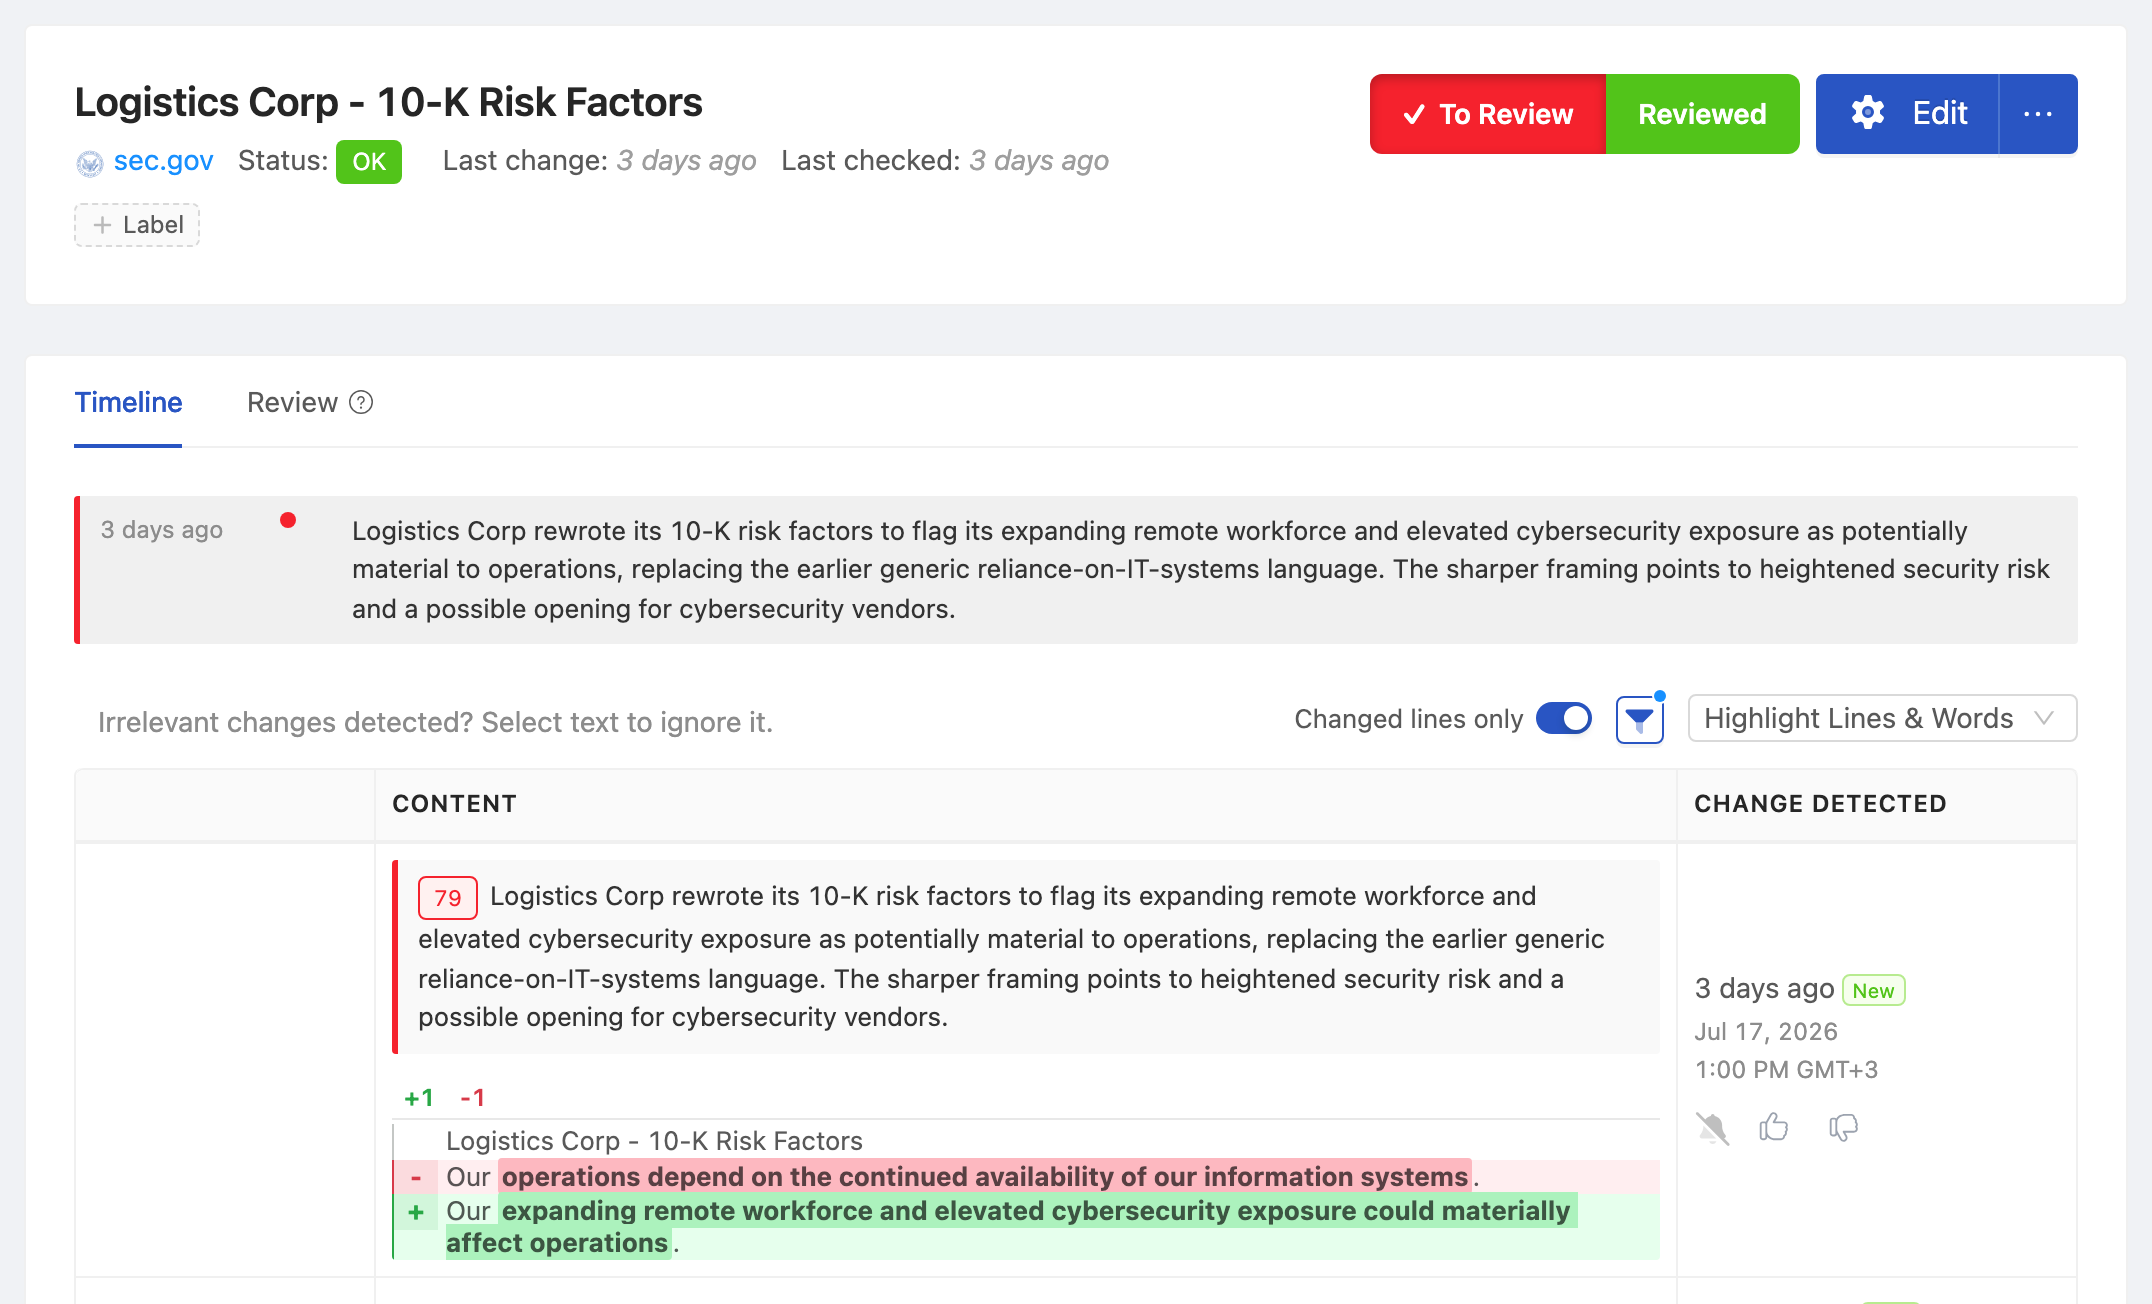Image resolution: width=2152 pixels, height=1304 pixels.
Task: Click the +1 additions count
Action: tap(418, 1098)
